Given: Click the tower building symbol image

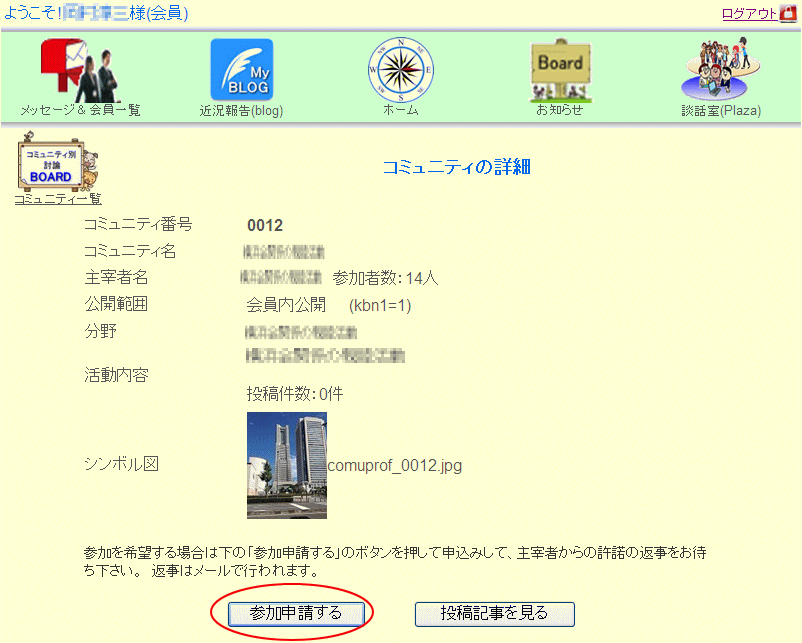Looking at the screenshot, I should tap(286, 465).
